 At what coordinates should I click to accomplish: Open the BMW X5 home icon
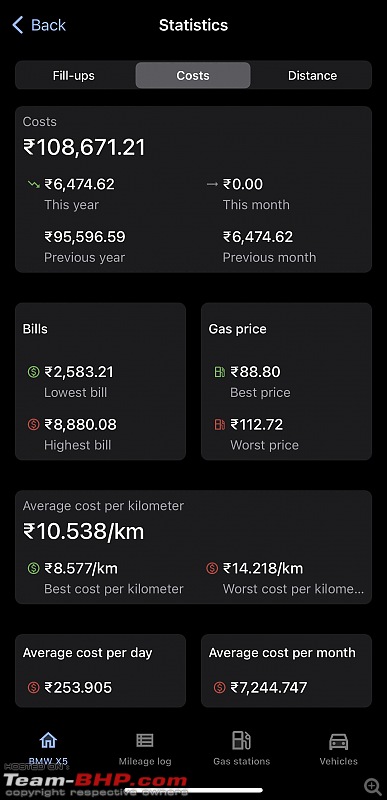[x=48, y=740]
